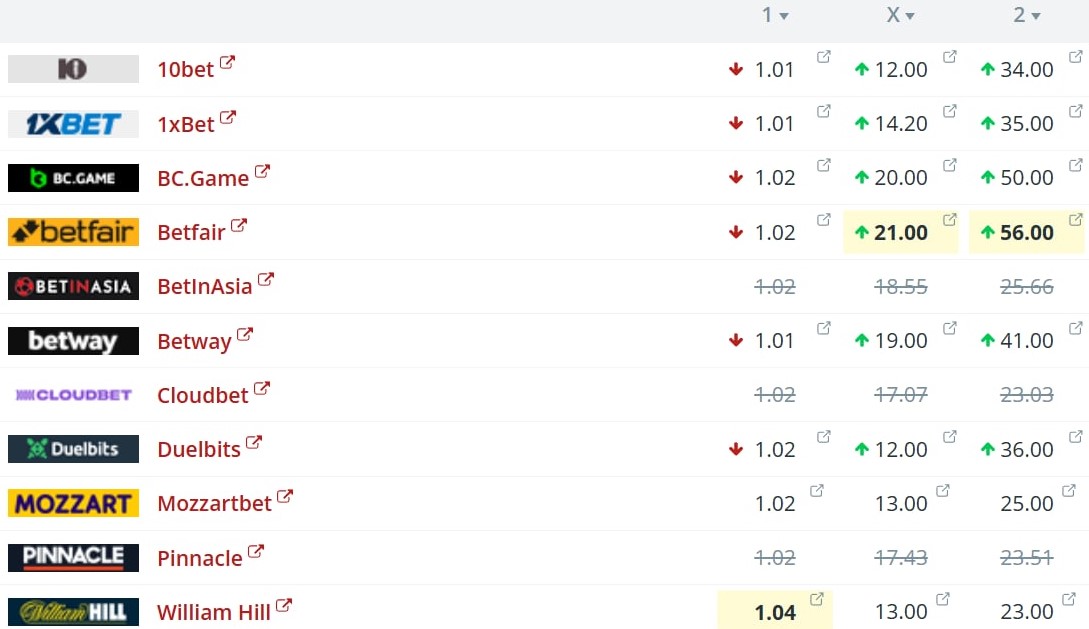The width and height of the screenshot is (1089, 629).
Task: Select BC.Game 20.00 draw odds
Action: pos(901,178)
